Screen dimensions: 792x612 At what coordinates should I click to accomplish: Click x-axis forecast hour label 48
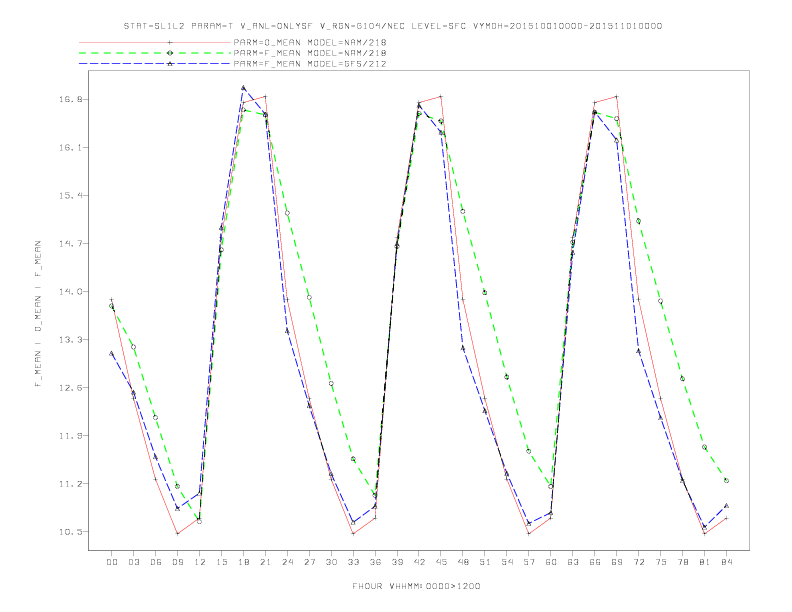point(463,562)
